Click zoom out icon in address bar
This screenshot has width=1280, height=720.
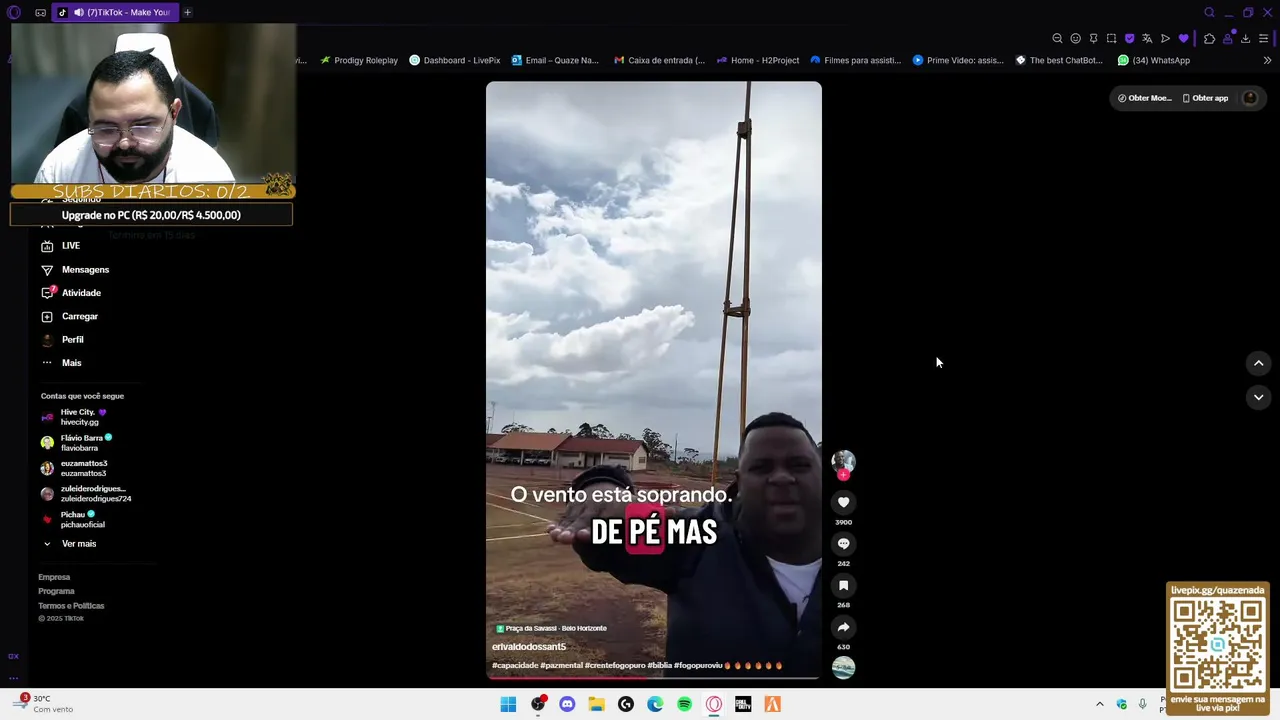pos(1057,38)
